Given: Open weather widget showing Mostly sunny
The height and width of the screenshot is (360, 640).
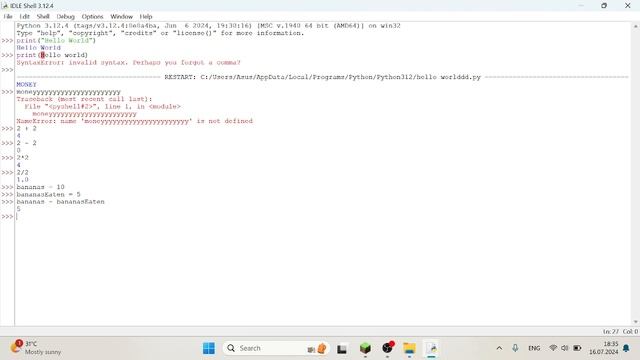Looking at the screenshot, I should [x=36, y=348].
